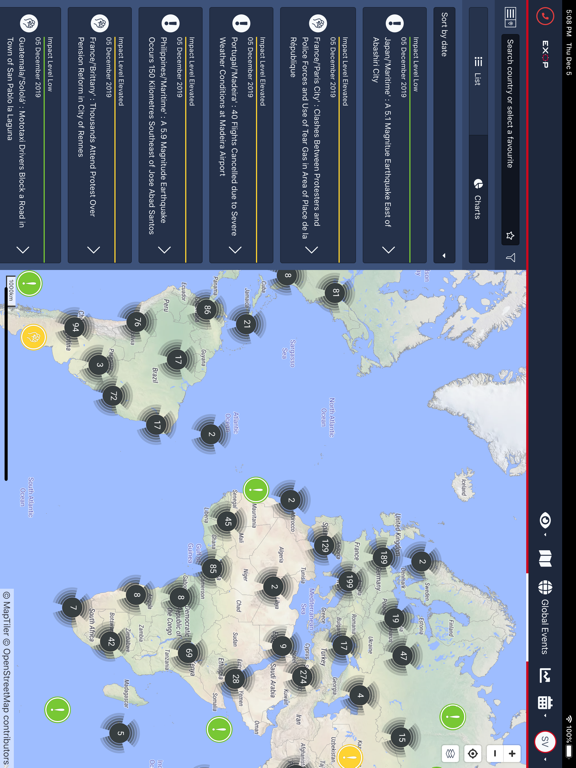
Task: Open the 45 event cluster in West Africa
Action: tap(227, 521)
